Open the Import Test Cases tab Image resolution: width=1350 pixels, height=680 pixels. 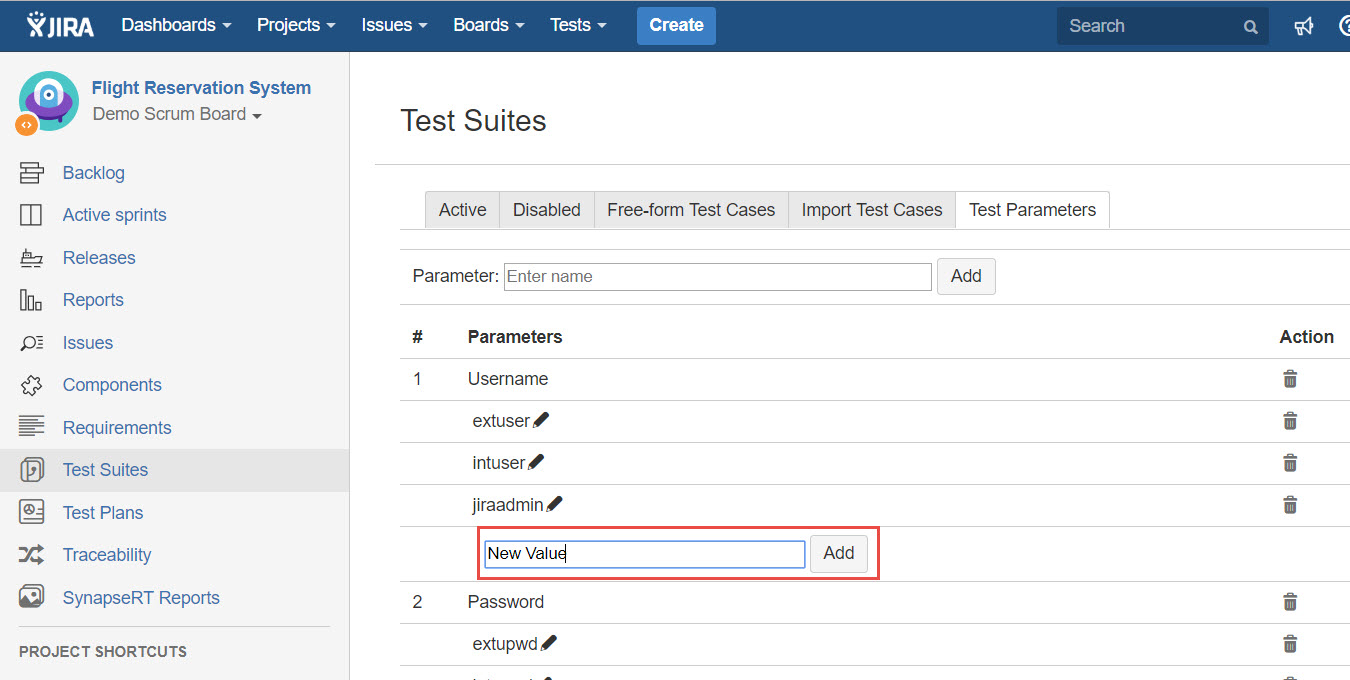(x=871, y=210)
